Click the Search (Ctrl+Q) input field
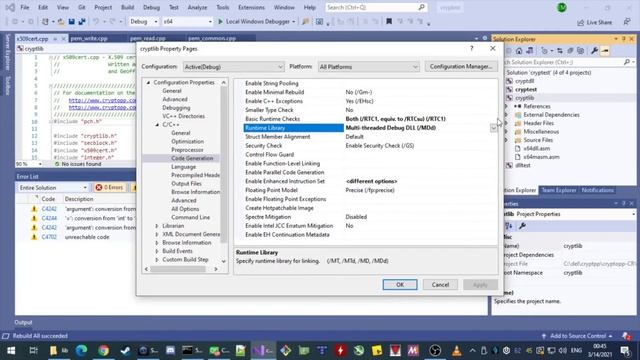 coord(376,7)
